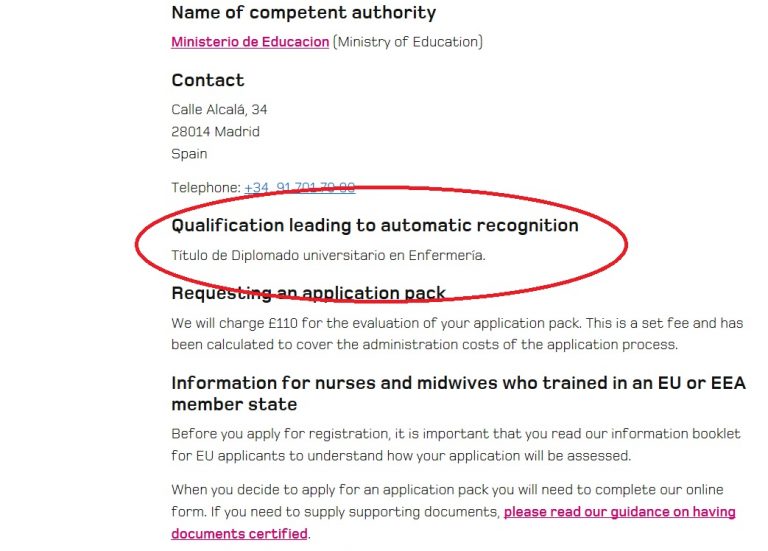
Task: Click the 'Spain' country line
Action: click(189, 154)
